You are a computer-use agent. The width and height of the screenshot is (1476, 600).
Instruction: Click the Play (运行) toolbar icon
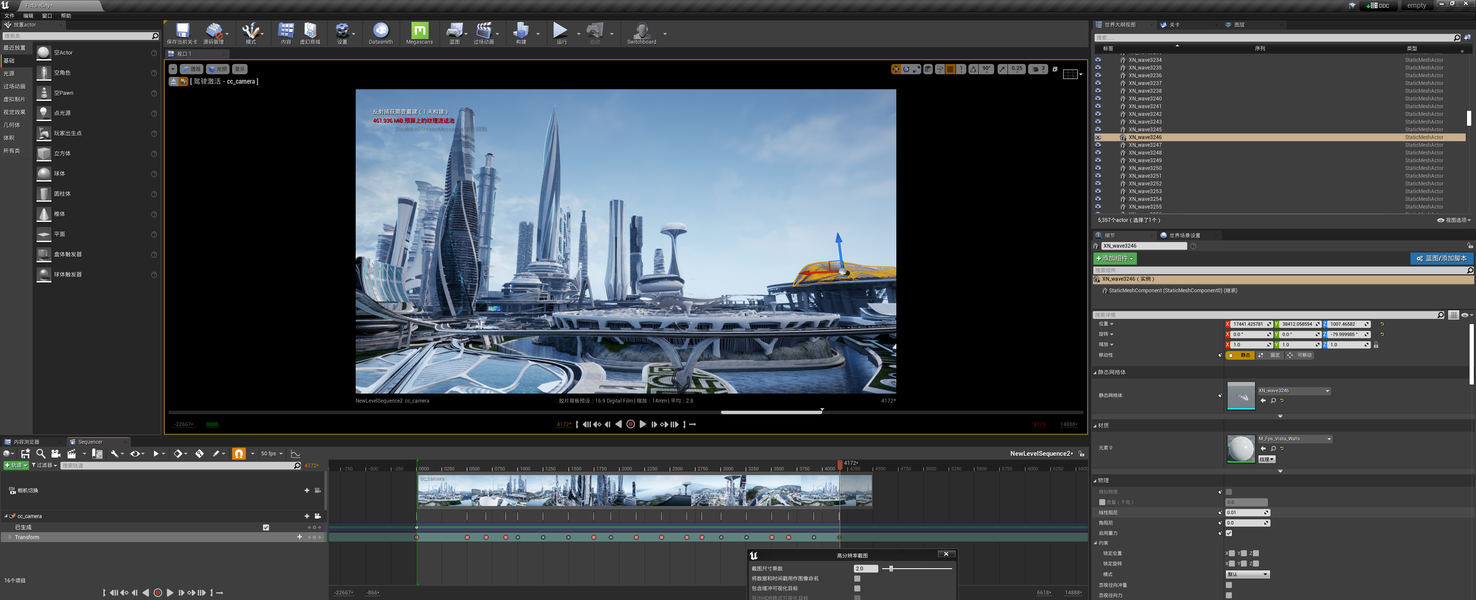(560, 31)
